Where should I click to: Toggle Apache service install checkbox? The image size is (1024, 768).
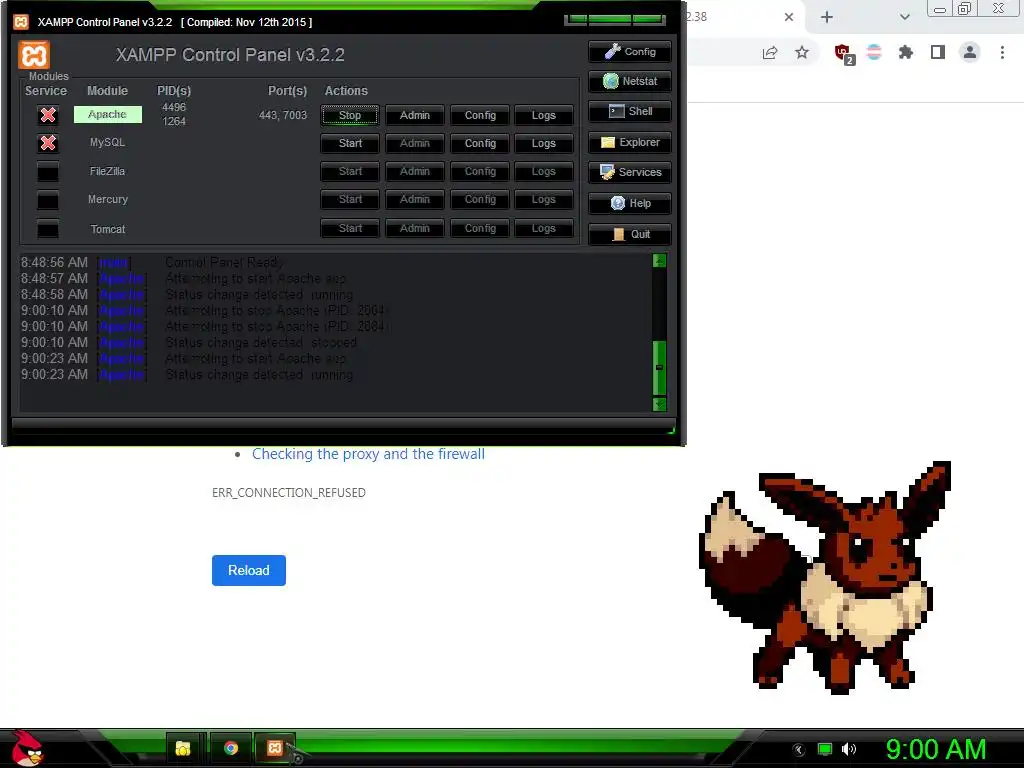[x=48, y=115]
